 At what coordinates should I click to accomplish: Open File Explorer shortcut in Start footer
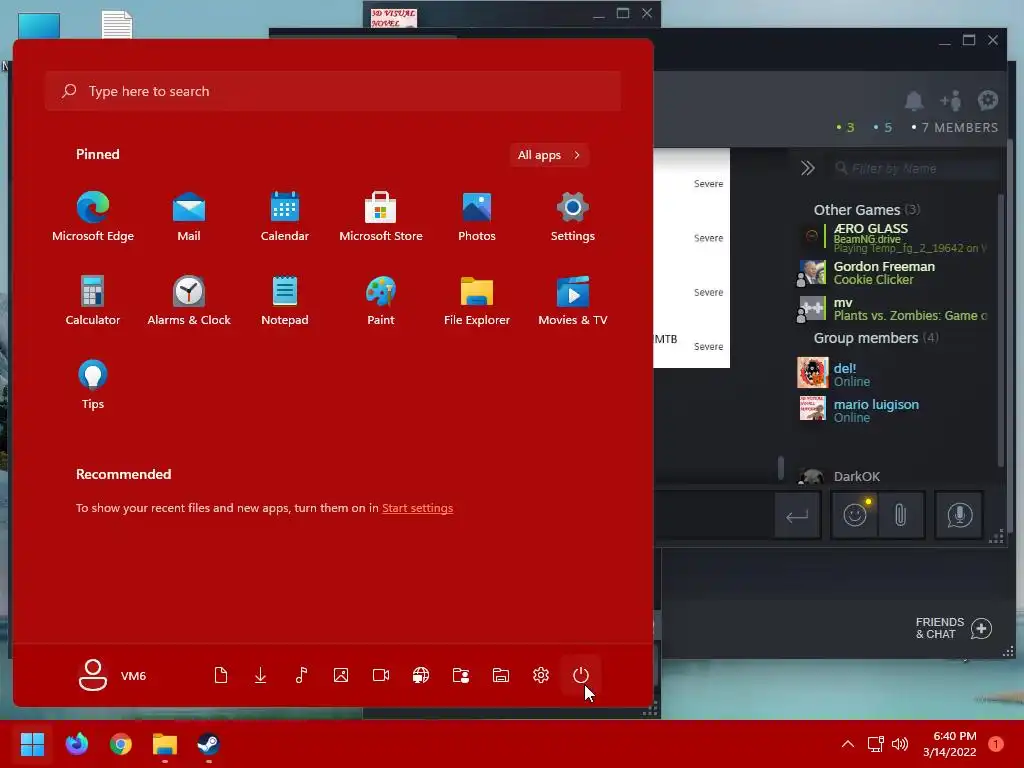[501, 675]
